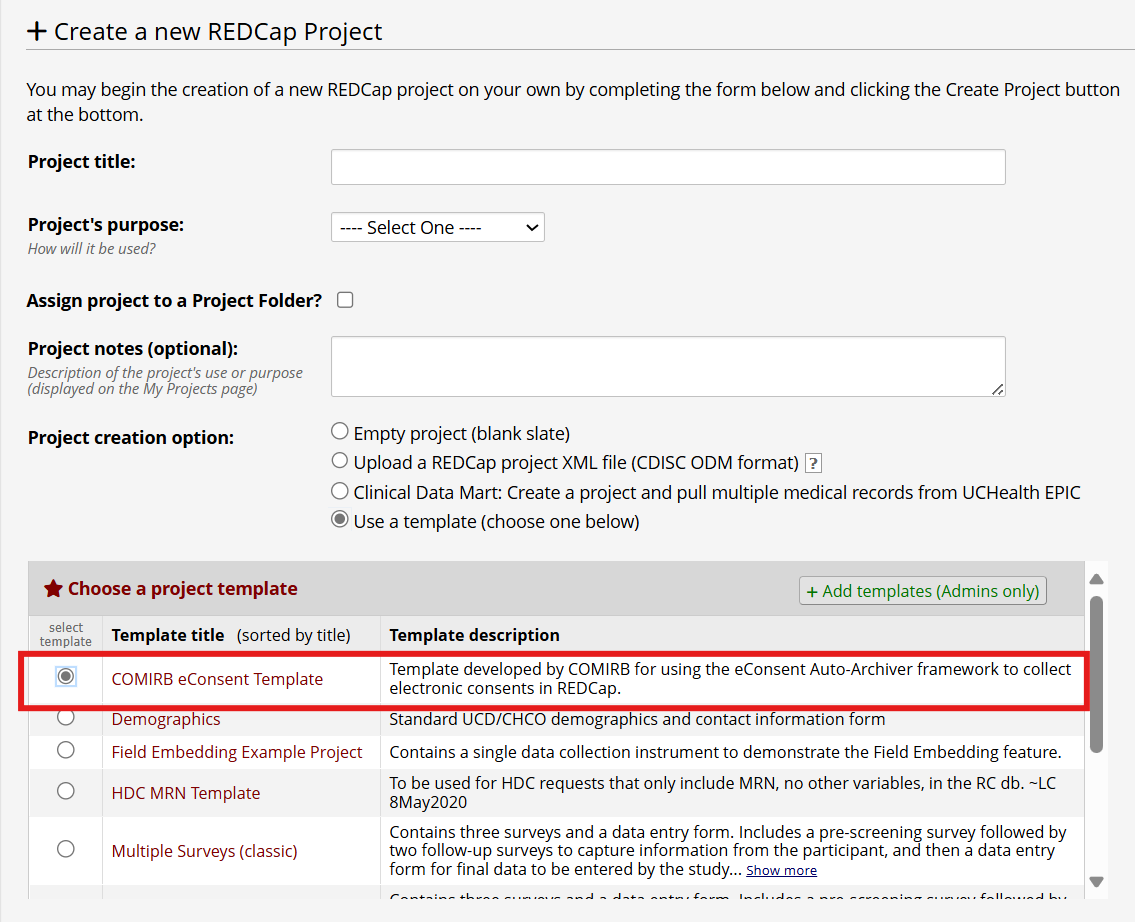
Task: Click inside the Project notes text box
Action: click(667, 366)
